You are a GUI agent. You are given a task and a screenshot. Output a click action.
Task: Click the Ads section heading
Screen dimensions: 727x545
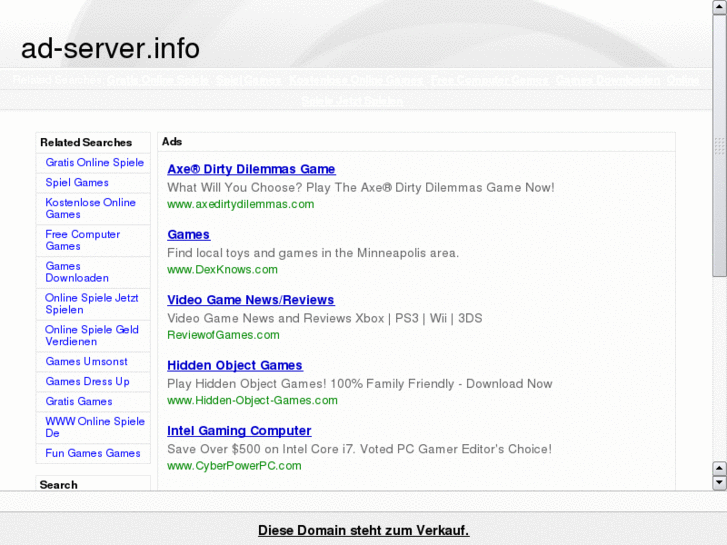pyautogui.click(x=172, y=141)
